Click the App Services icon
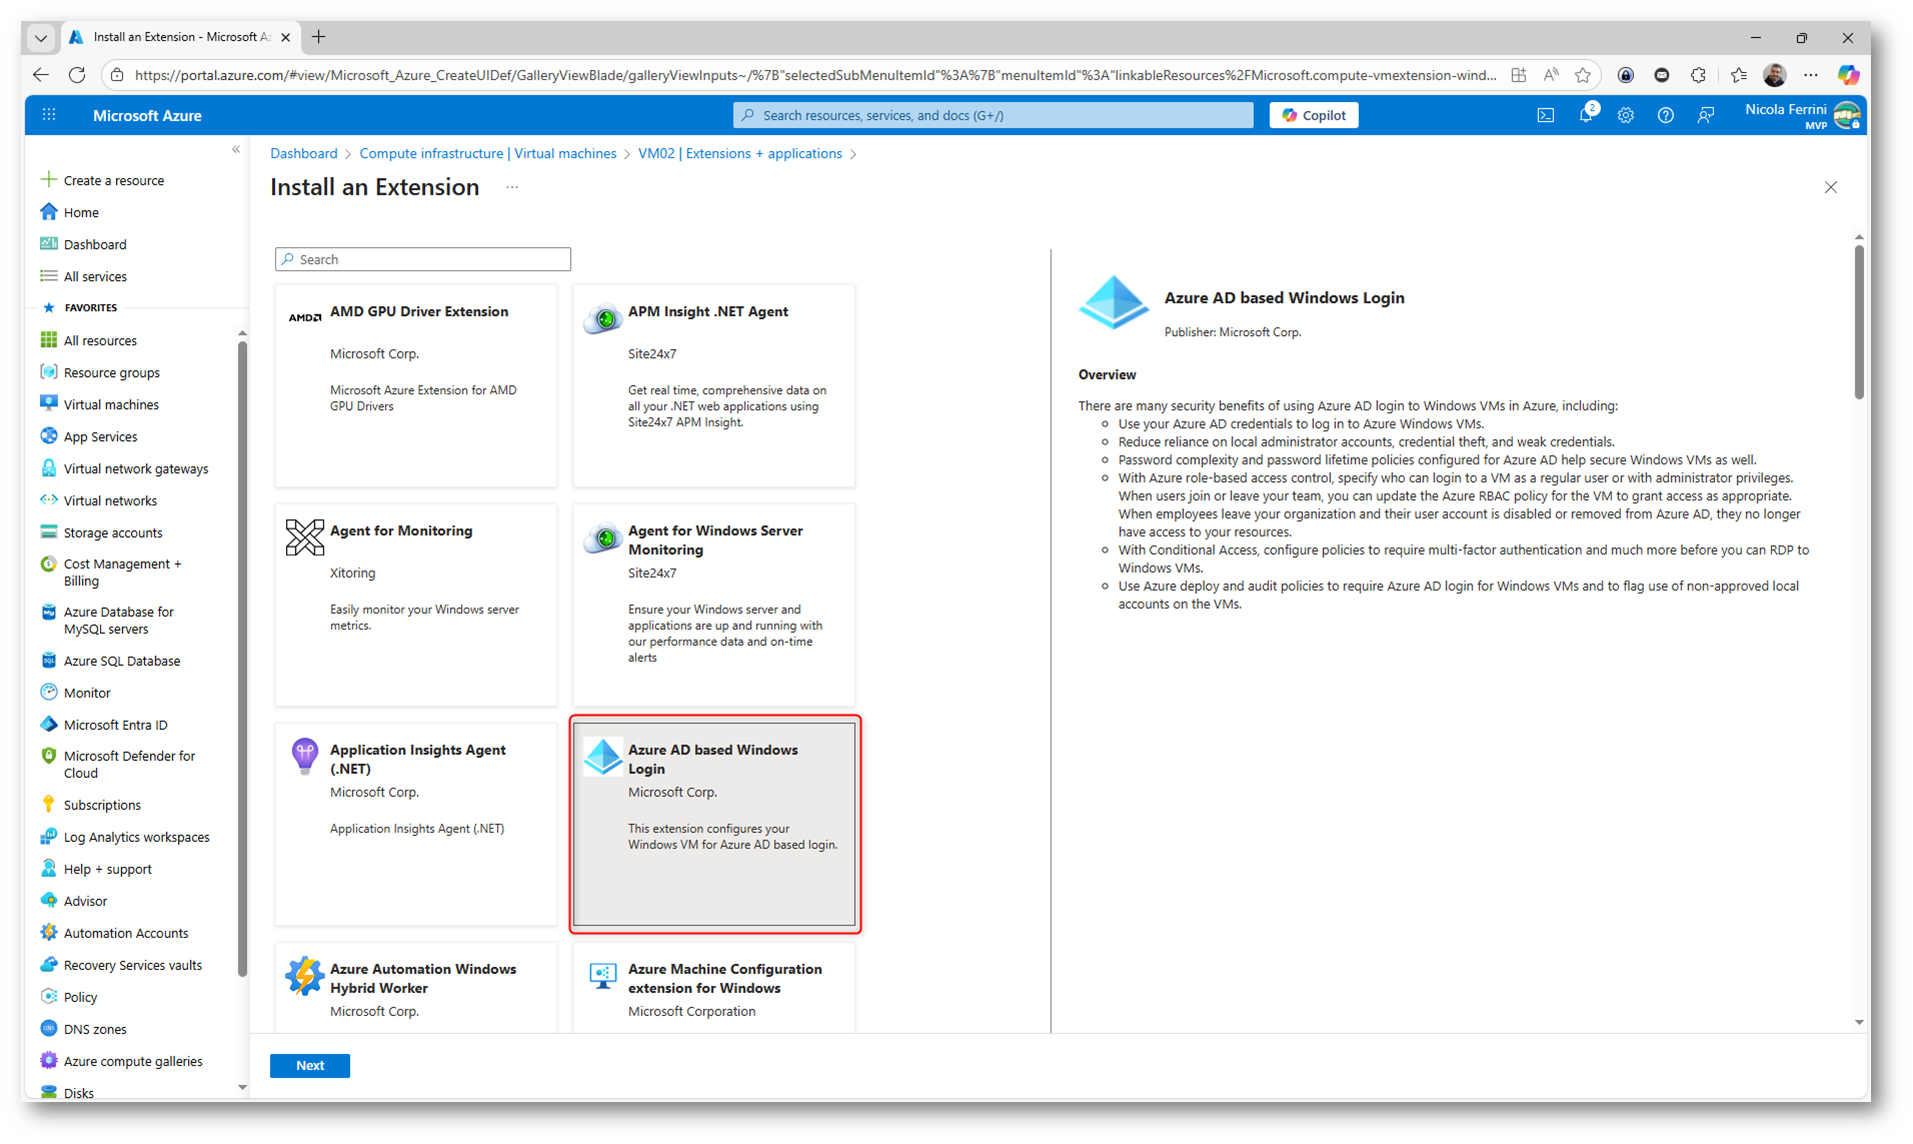The width and height of the screenshot is (1913, 1144). pyautogui.click(x=48, y=436)
